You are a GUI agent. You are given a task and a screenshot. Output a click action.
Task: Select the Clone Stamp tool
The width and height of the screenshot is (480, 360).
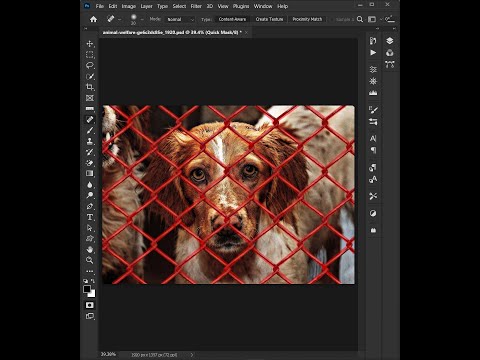click(x=90, y=141)
